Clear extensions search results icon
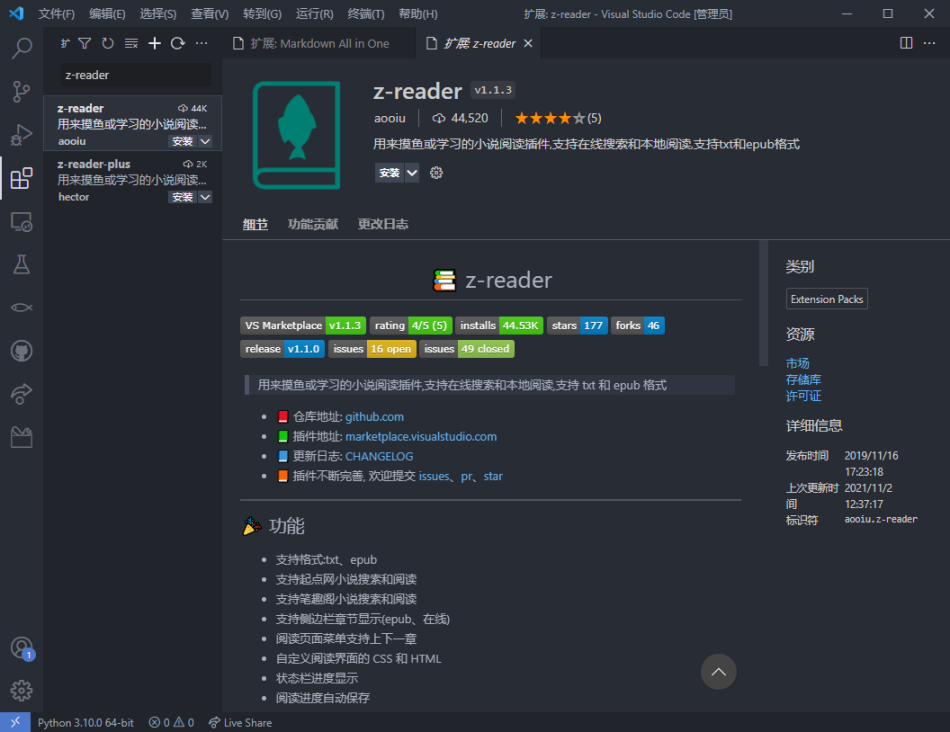This screenshot has width=950, height=732. 131,43
